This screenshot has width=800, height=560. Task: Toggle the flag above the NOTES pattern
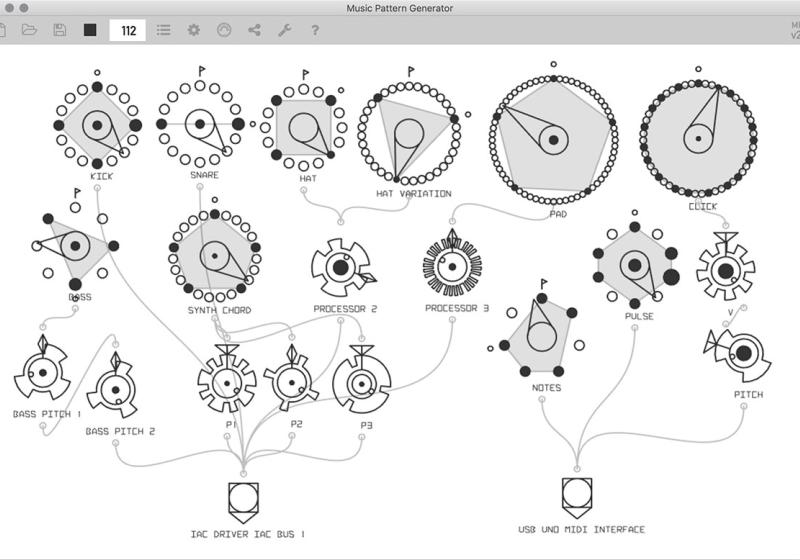(x=544, y=284)
